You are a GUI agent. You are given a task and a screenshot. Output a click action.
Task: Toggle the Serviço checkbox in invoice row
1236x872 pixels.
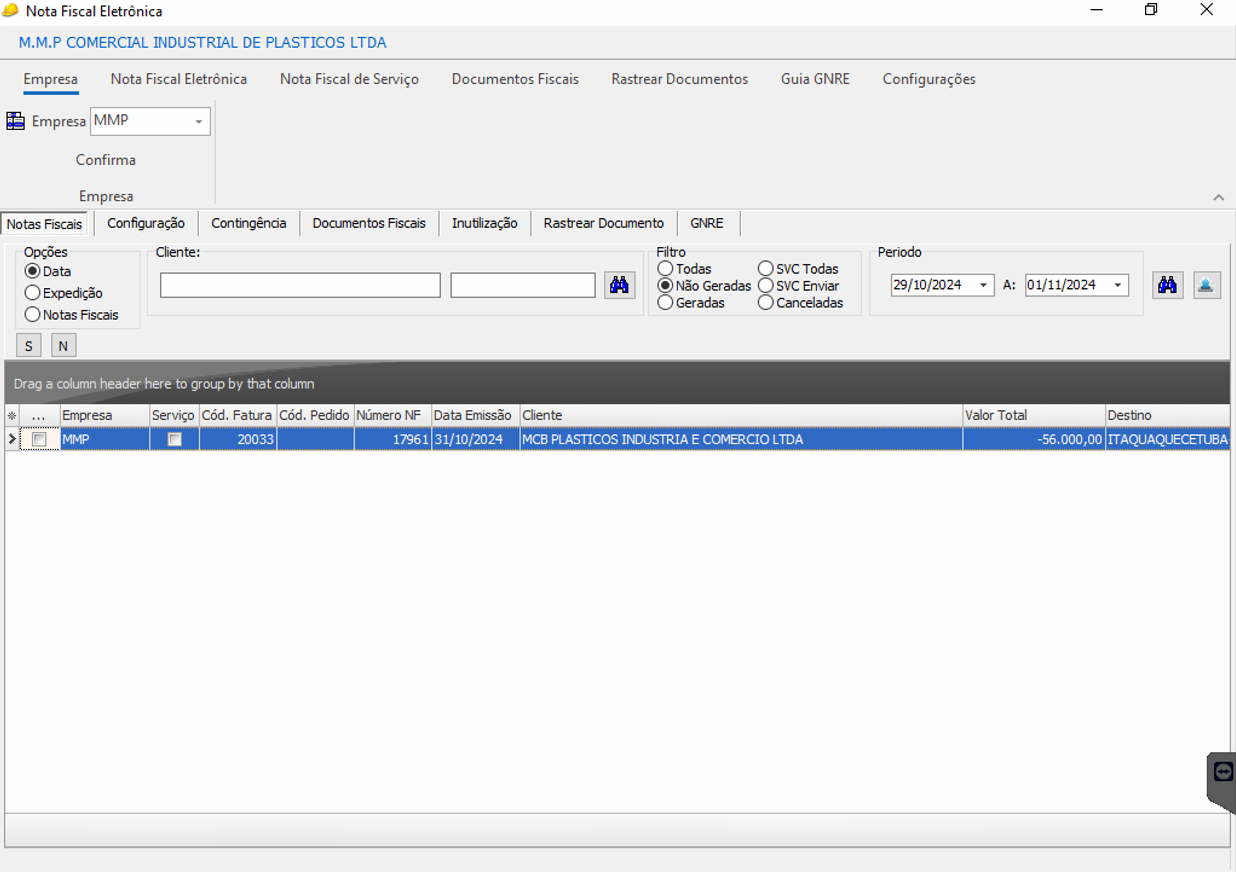click(x=174, y=439)
